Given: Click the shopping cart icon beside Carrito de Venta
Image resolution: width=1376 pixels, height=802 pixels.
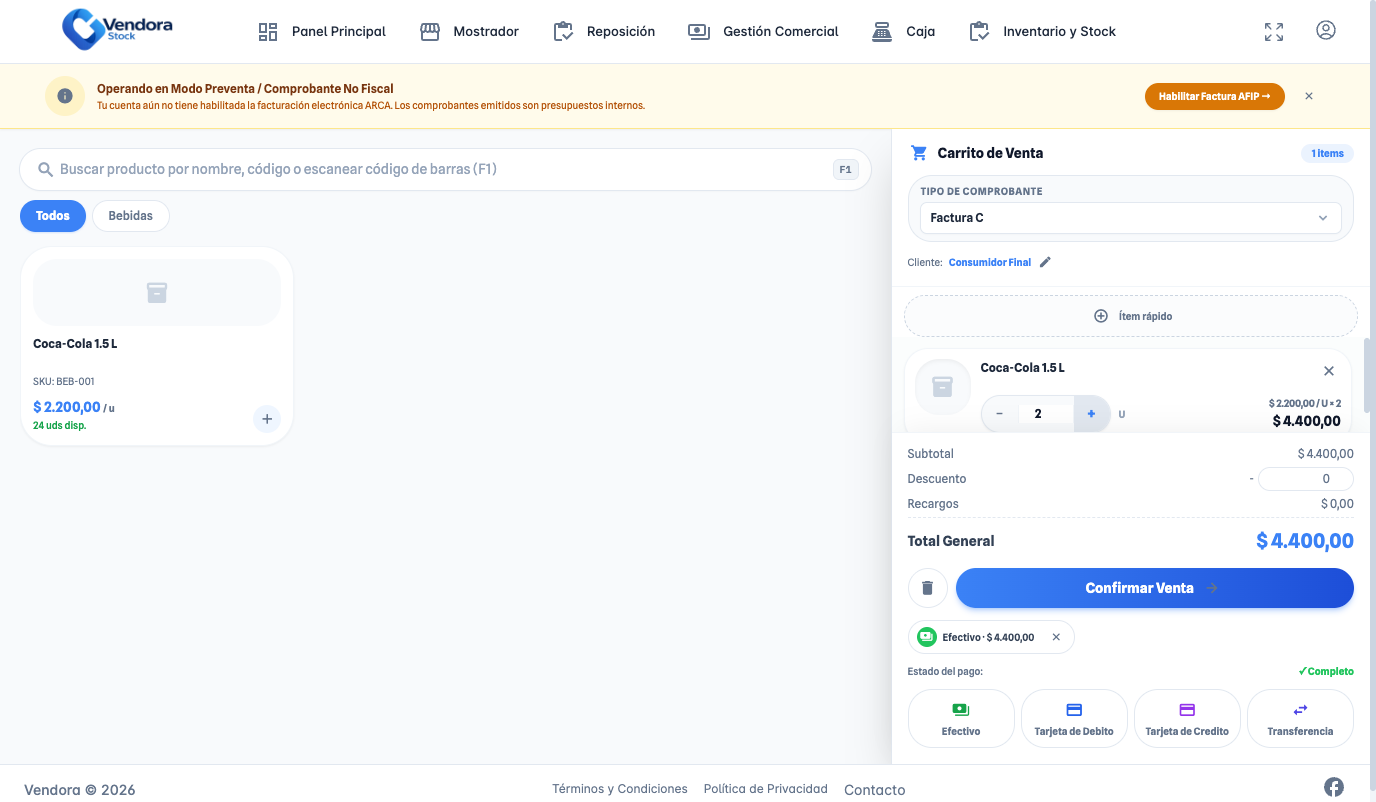Looking at the screenshot, I should click(919, 153).
